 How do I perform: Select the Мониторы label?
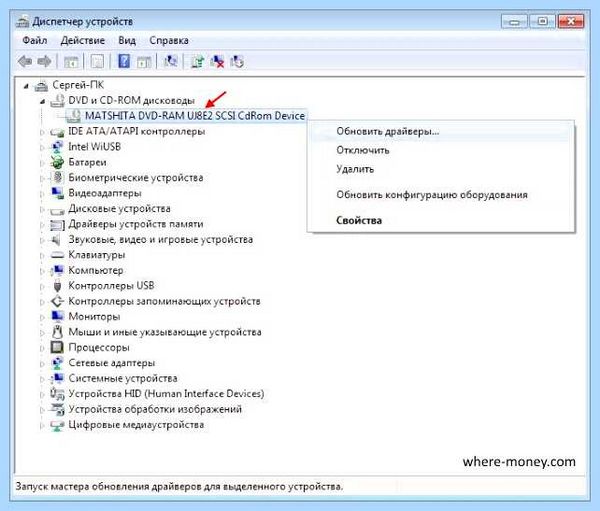pos(94,317)
